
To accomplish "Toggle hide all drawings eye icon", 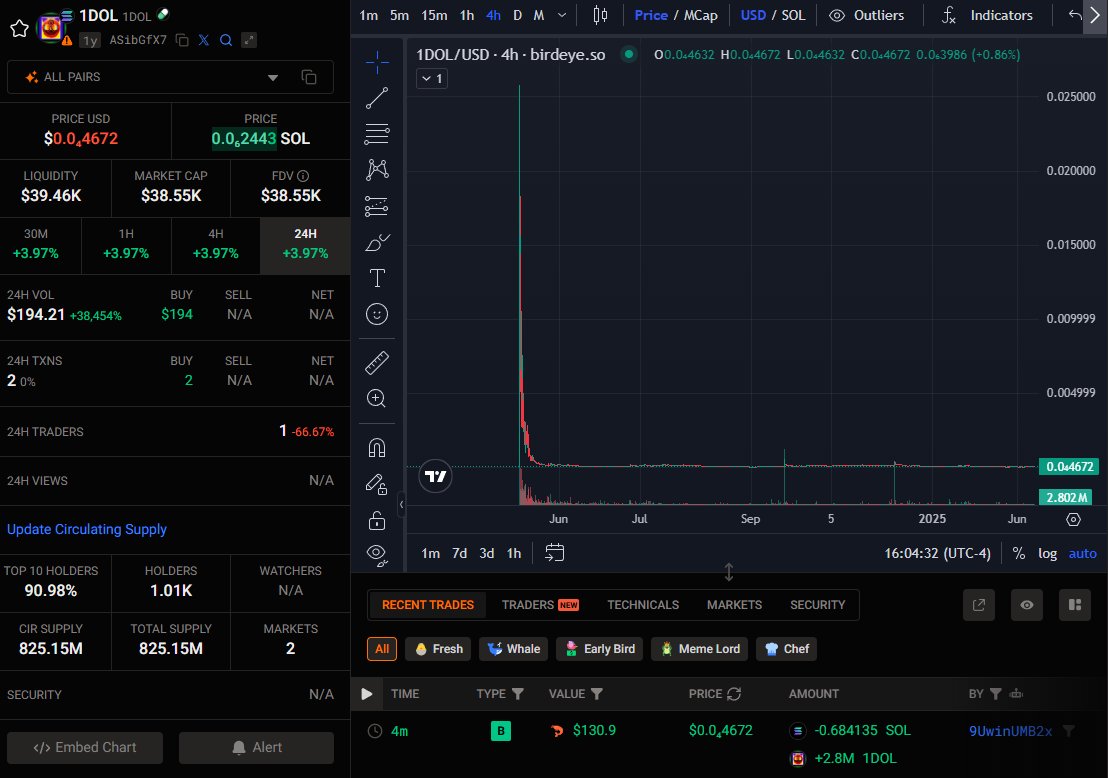I will [x=377, y=556].
